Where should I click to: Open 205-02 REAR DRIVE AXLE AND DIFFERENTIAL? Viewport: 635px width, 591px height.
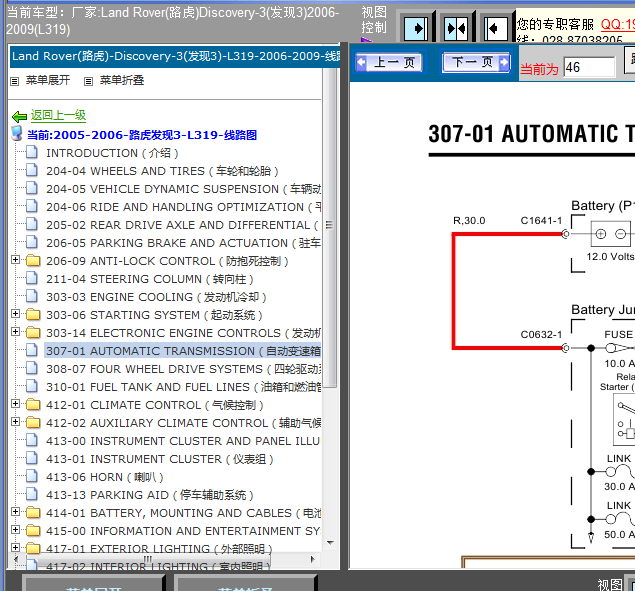click(x=182, y=225)
